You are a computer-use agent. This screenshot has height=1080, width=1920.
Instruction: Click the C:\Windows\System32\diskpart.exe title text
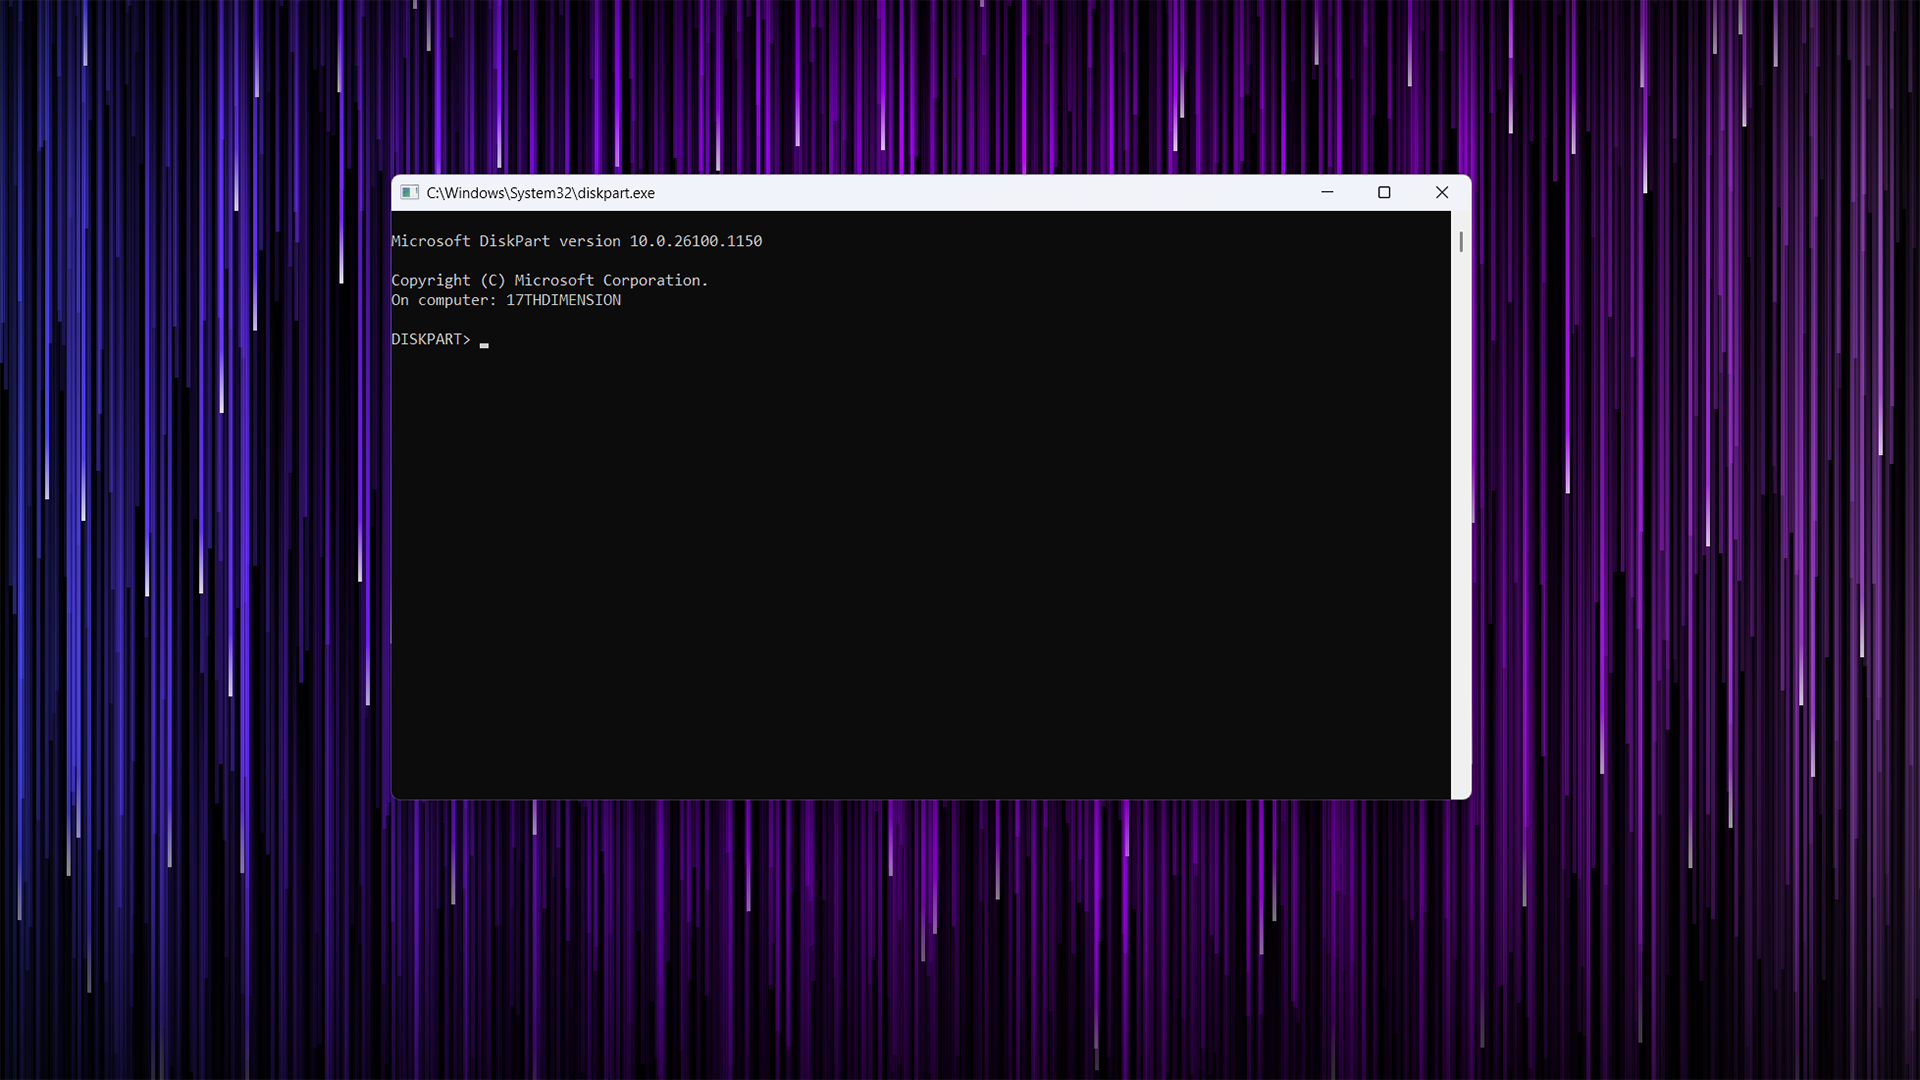(x=540, y=193)
